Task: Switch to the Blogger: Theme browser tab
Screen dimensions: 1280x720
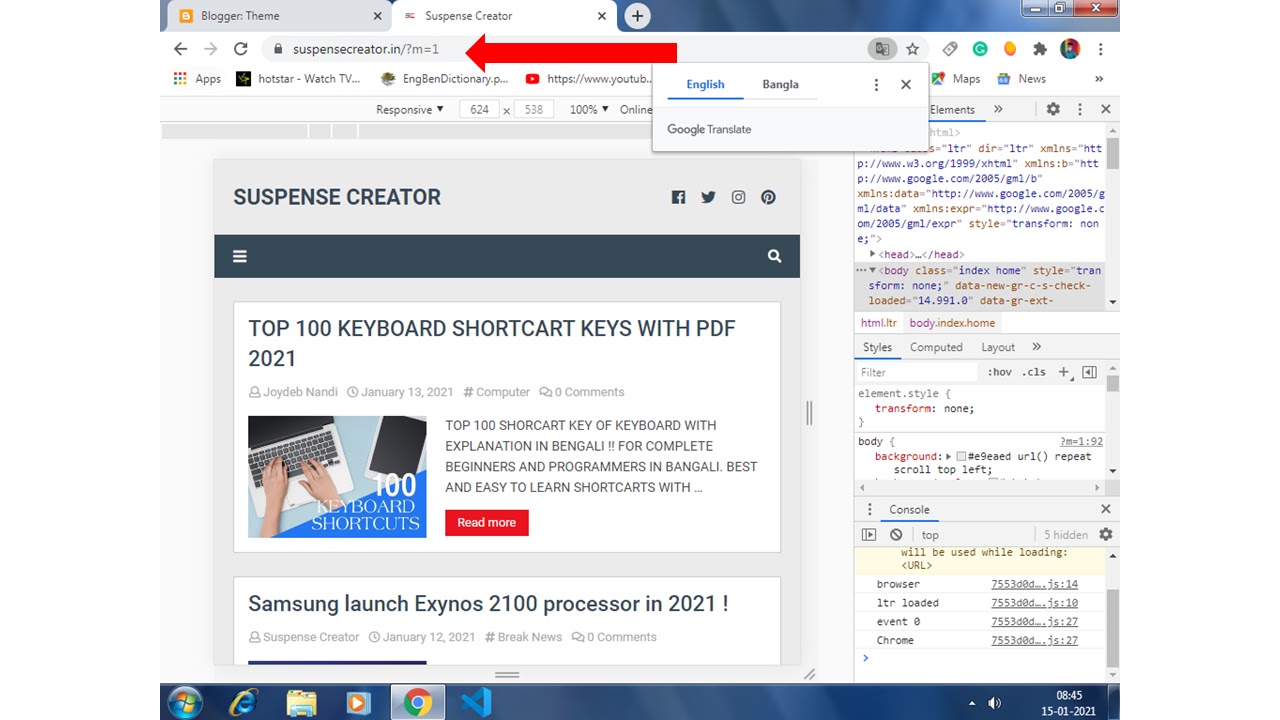Action: click(x=277, y=16)
